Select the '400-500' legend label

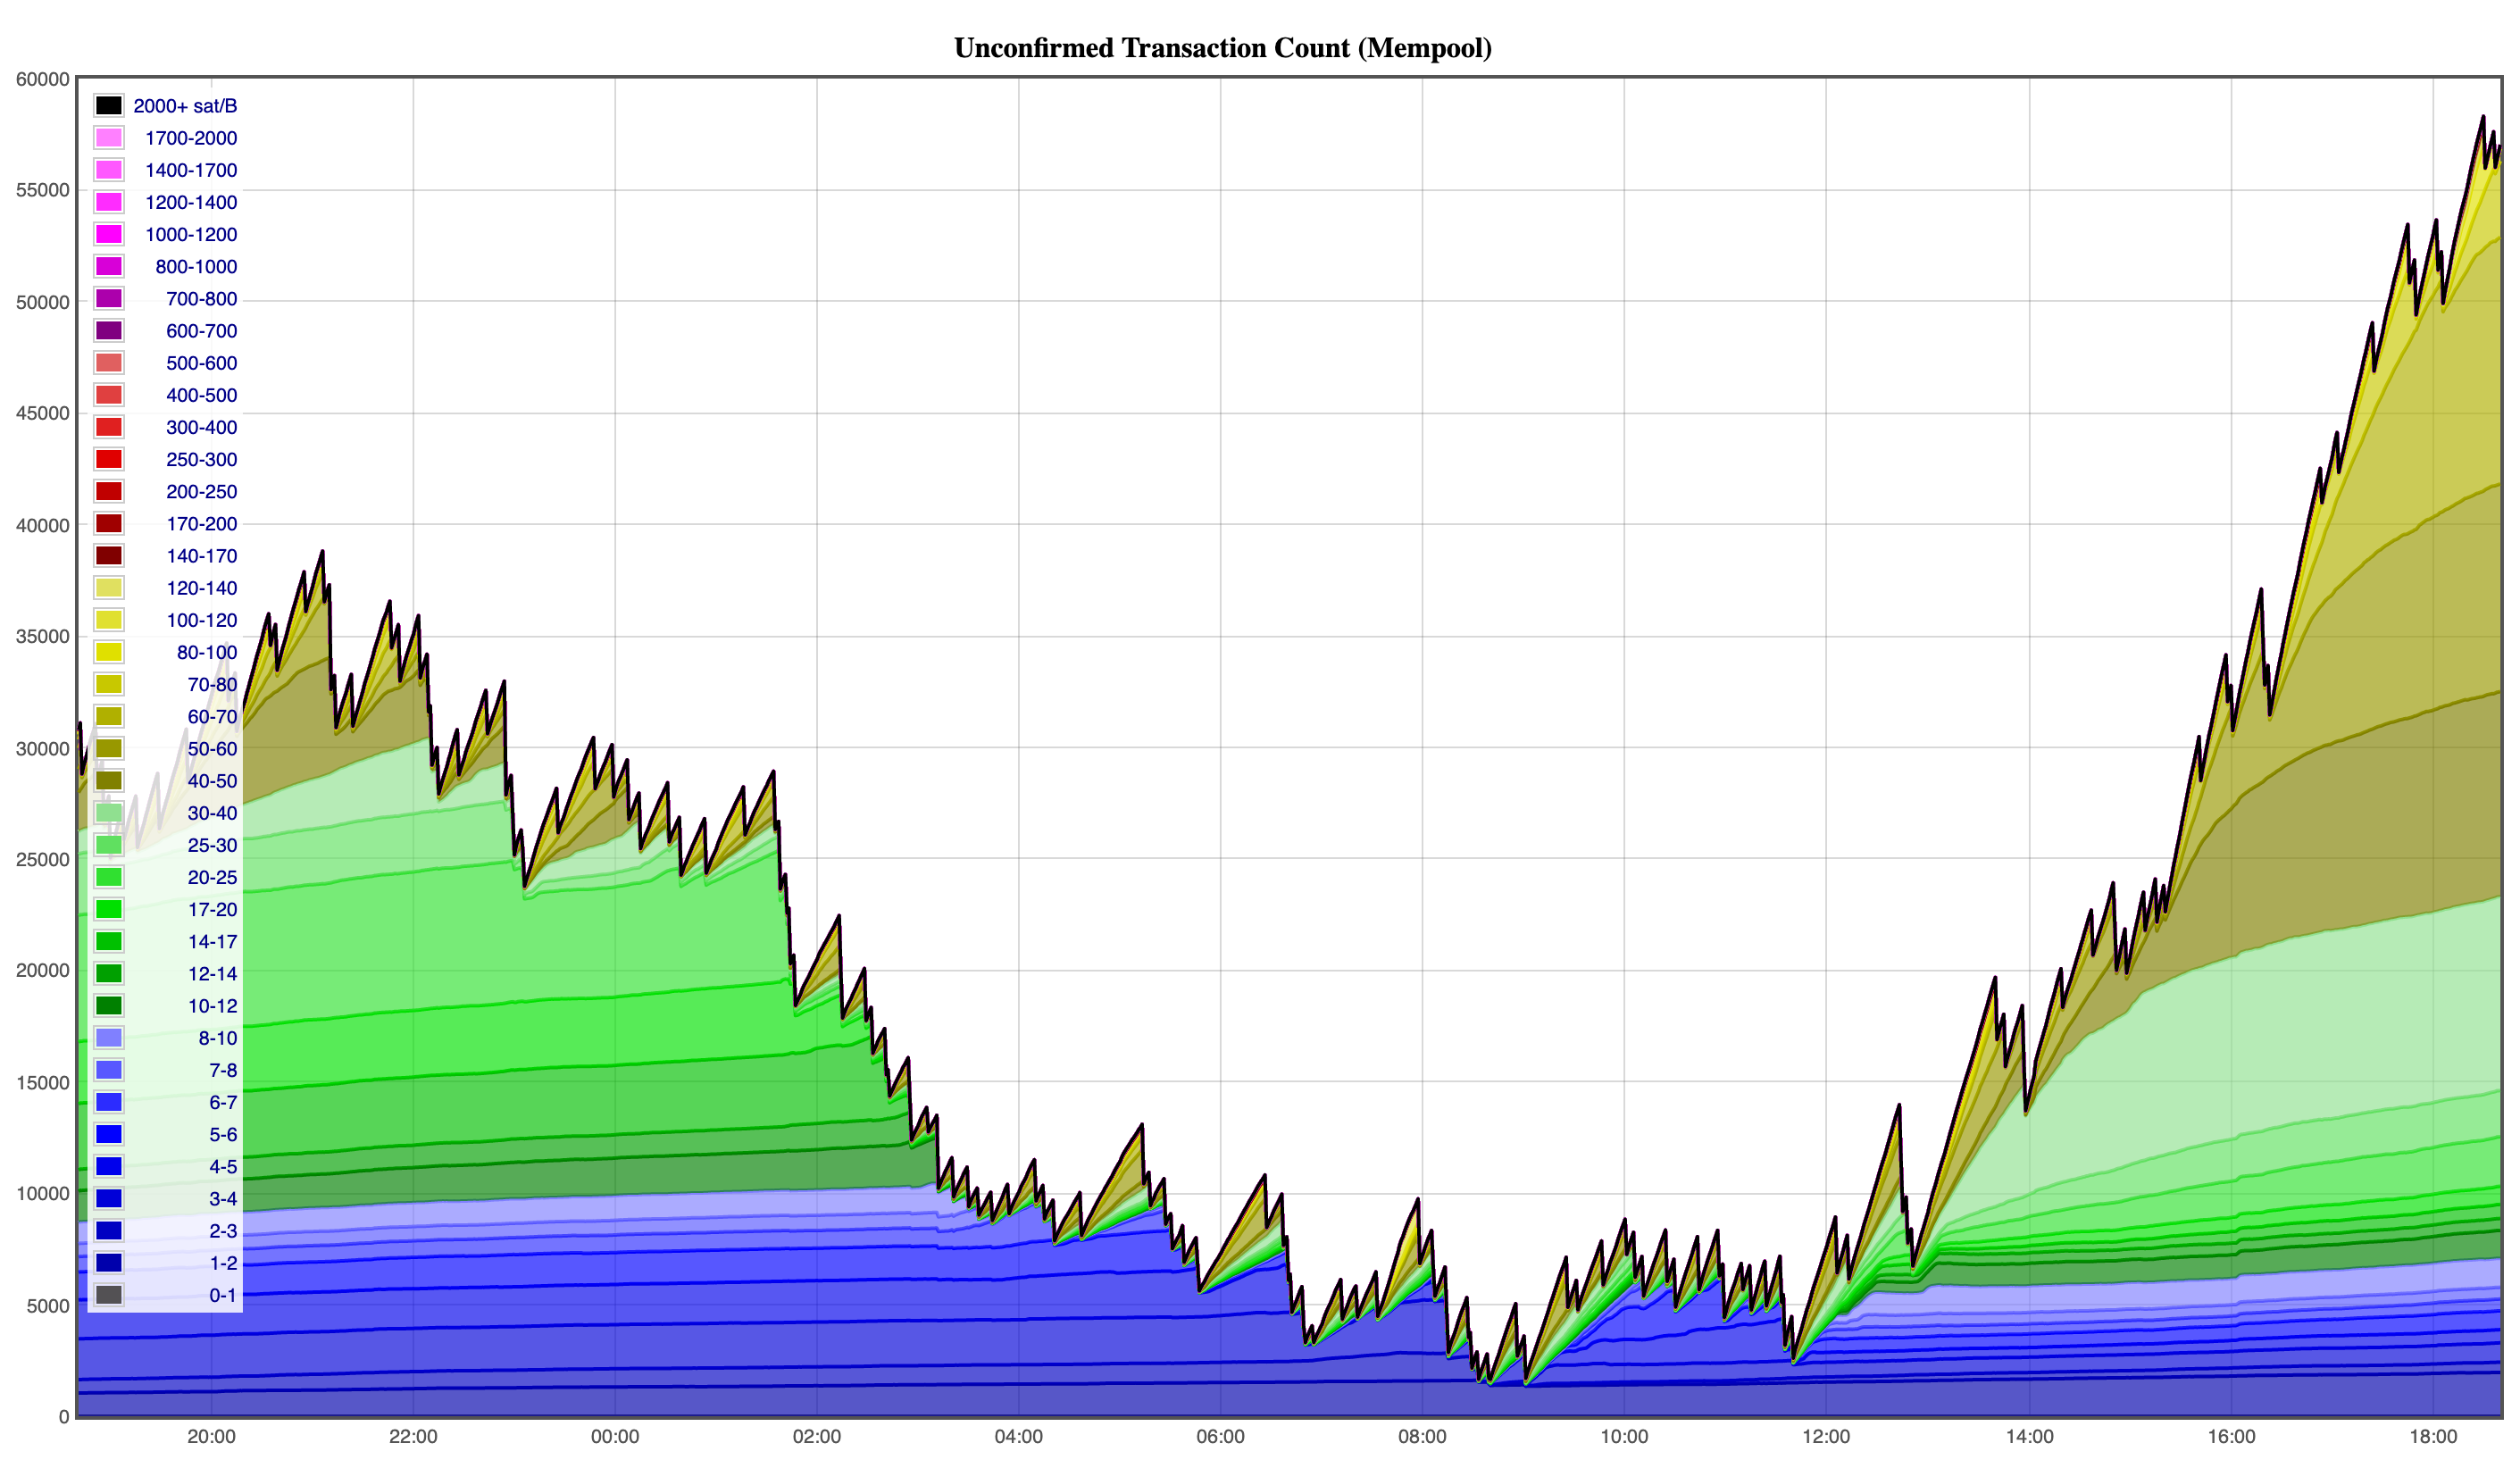coord(201,395)
